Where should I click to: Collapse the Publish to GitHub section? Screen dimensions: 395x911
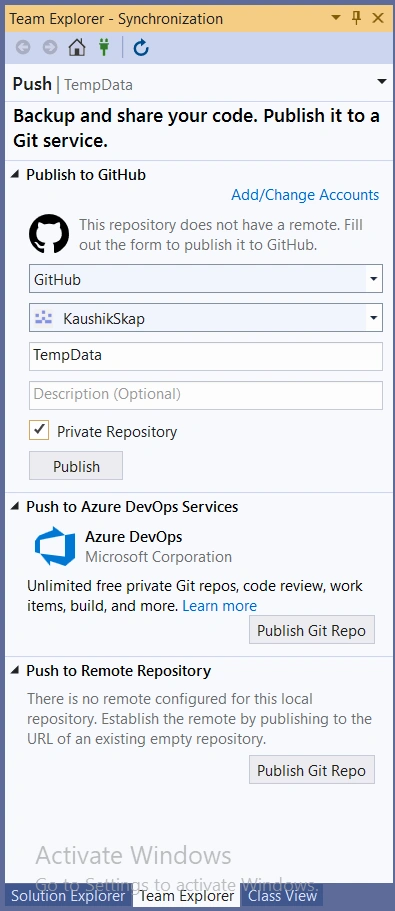point(15,174)
